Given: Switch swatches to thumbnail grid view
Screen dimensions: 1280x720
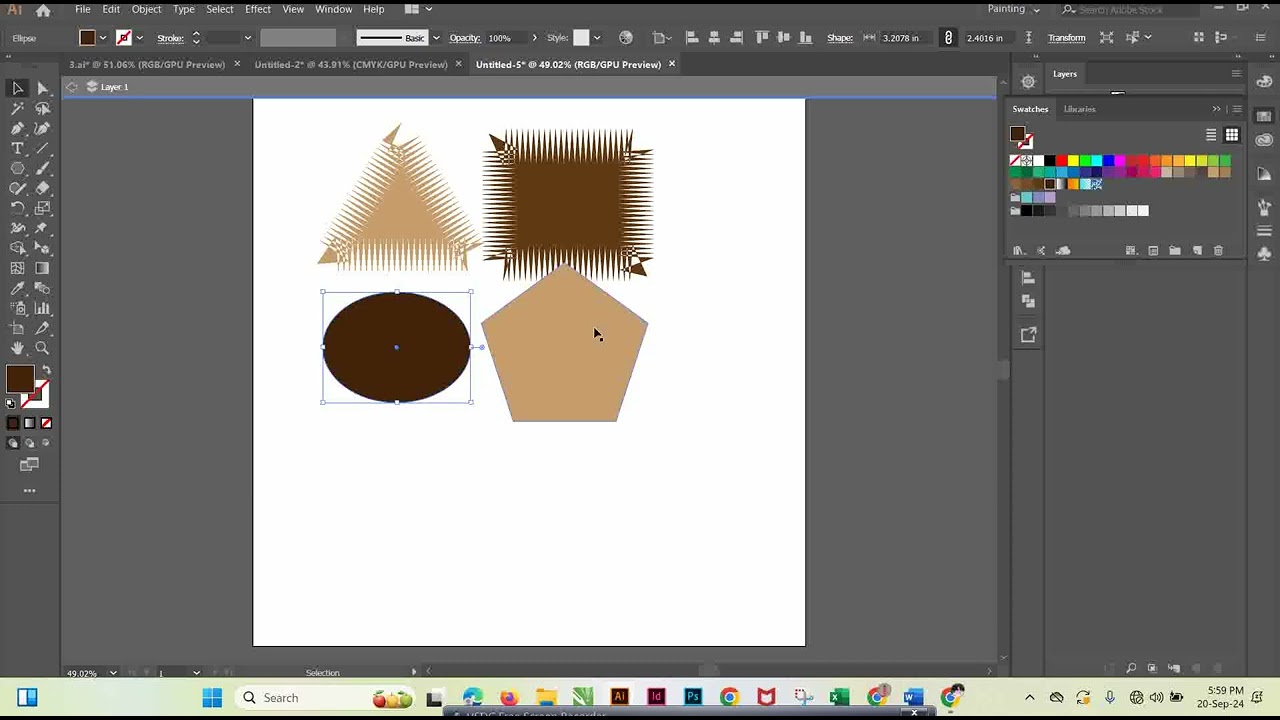Looking at the screenshot, I should [x=1232, y=135].
